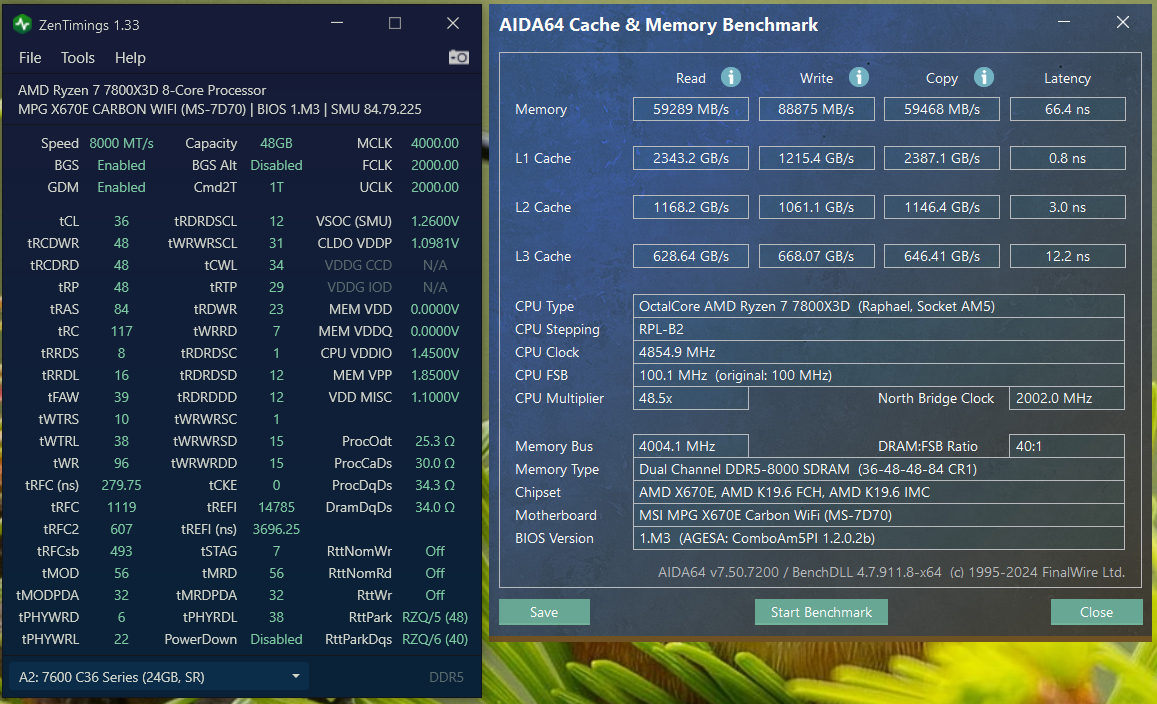Select L1 Cache Copy value 2387.1 GB/s
The width and height of the screenshot is (1157, 704).
[942, 158]
